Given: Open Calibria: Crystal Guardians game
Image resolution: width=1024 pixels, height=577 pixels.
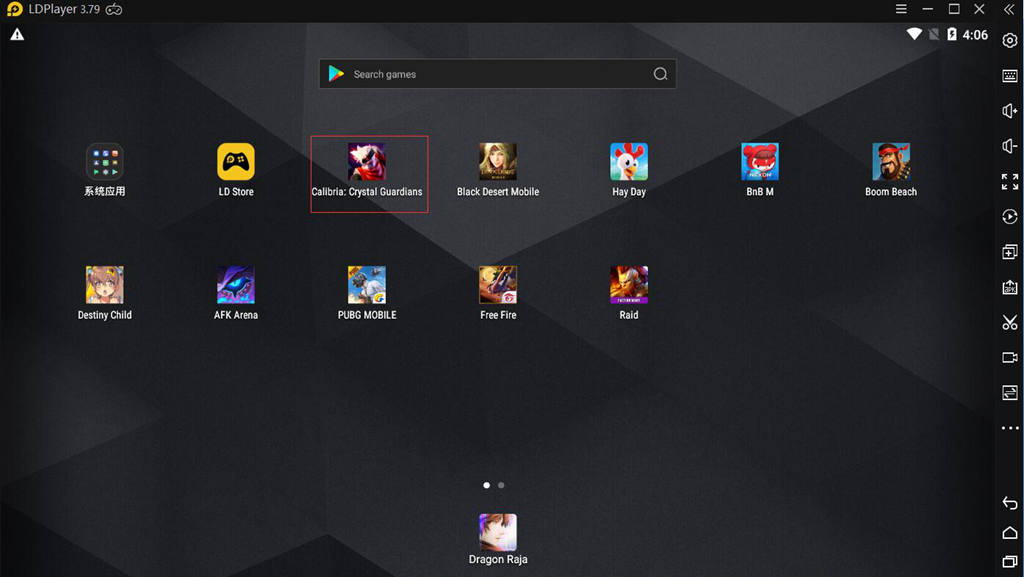Looking at the screenshot, I should [x=366, y=162].
